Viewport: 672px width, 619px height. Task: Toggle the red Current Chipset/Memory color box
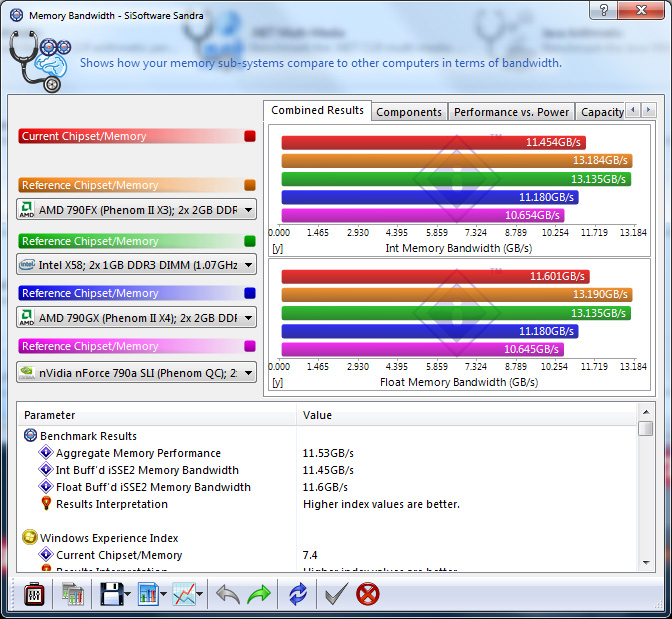coord(250,136)
